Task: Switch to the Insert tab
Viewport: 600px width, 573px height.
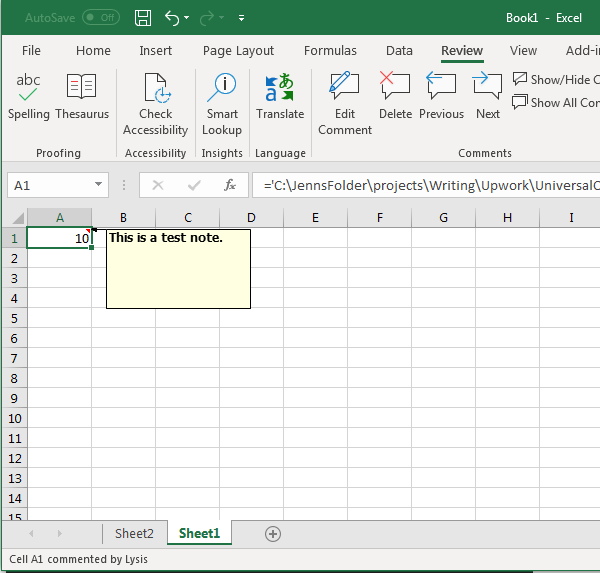Action: click(155, 51)
